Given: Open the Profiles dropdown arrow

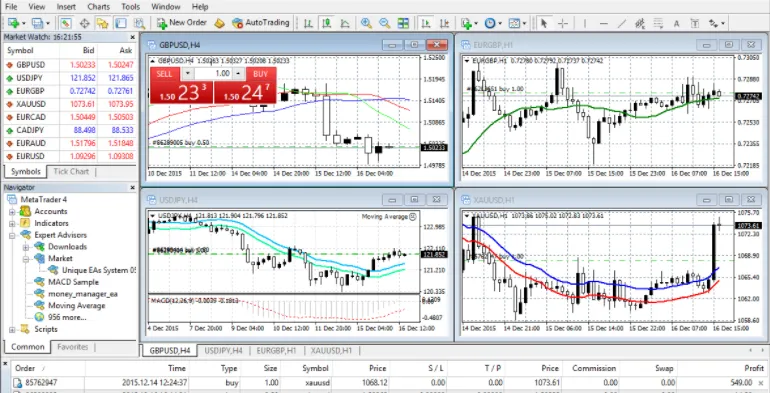Looking at the screenshot, I should click(48, 23).
